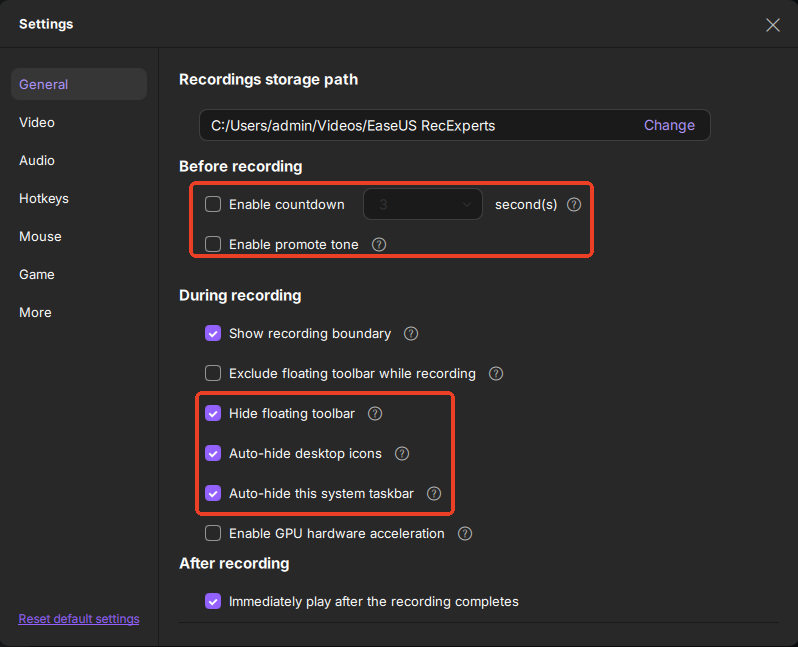This screenshot has width=798, height=647.
Task: Click the During recording heading
Action: (240, 296)
